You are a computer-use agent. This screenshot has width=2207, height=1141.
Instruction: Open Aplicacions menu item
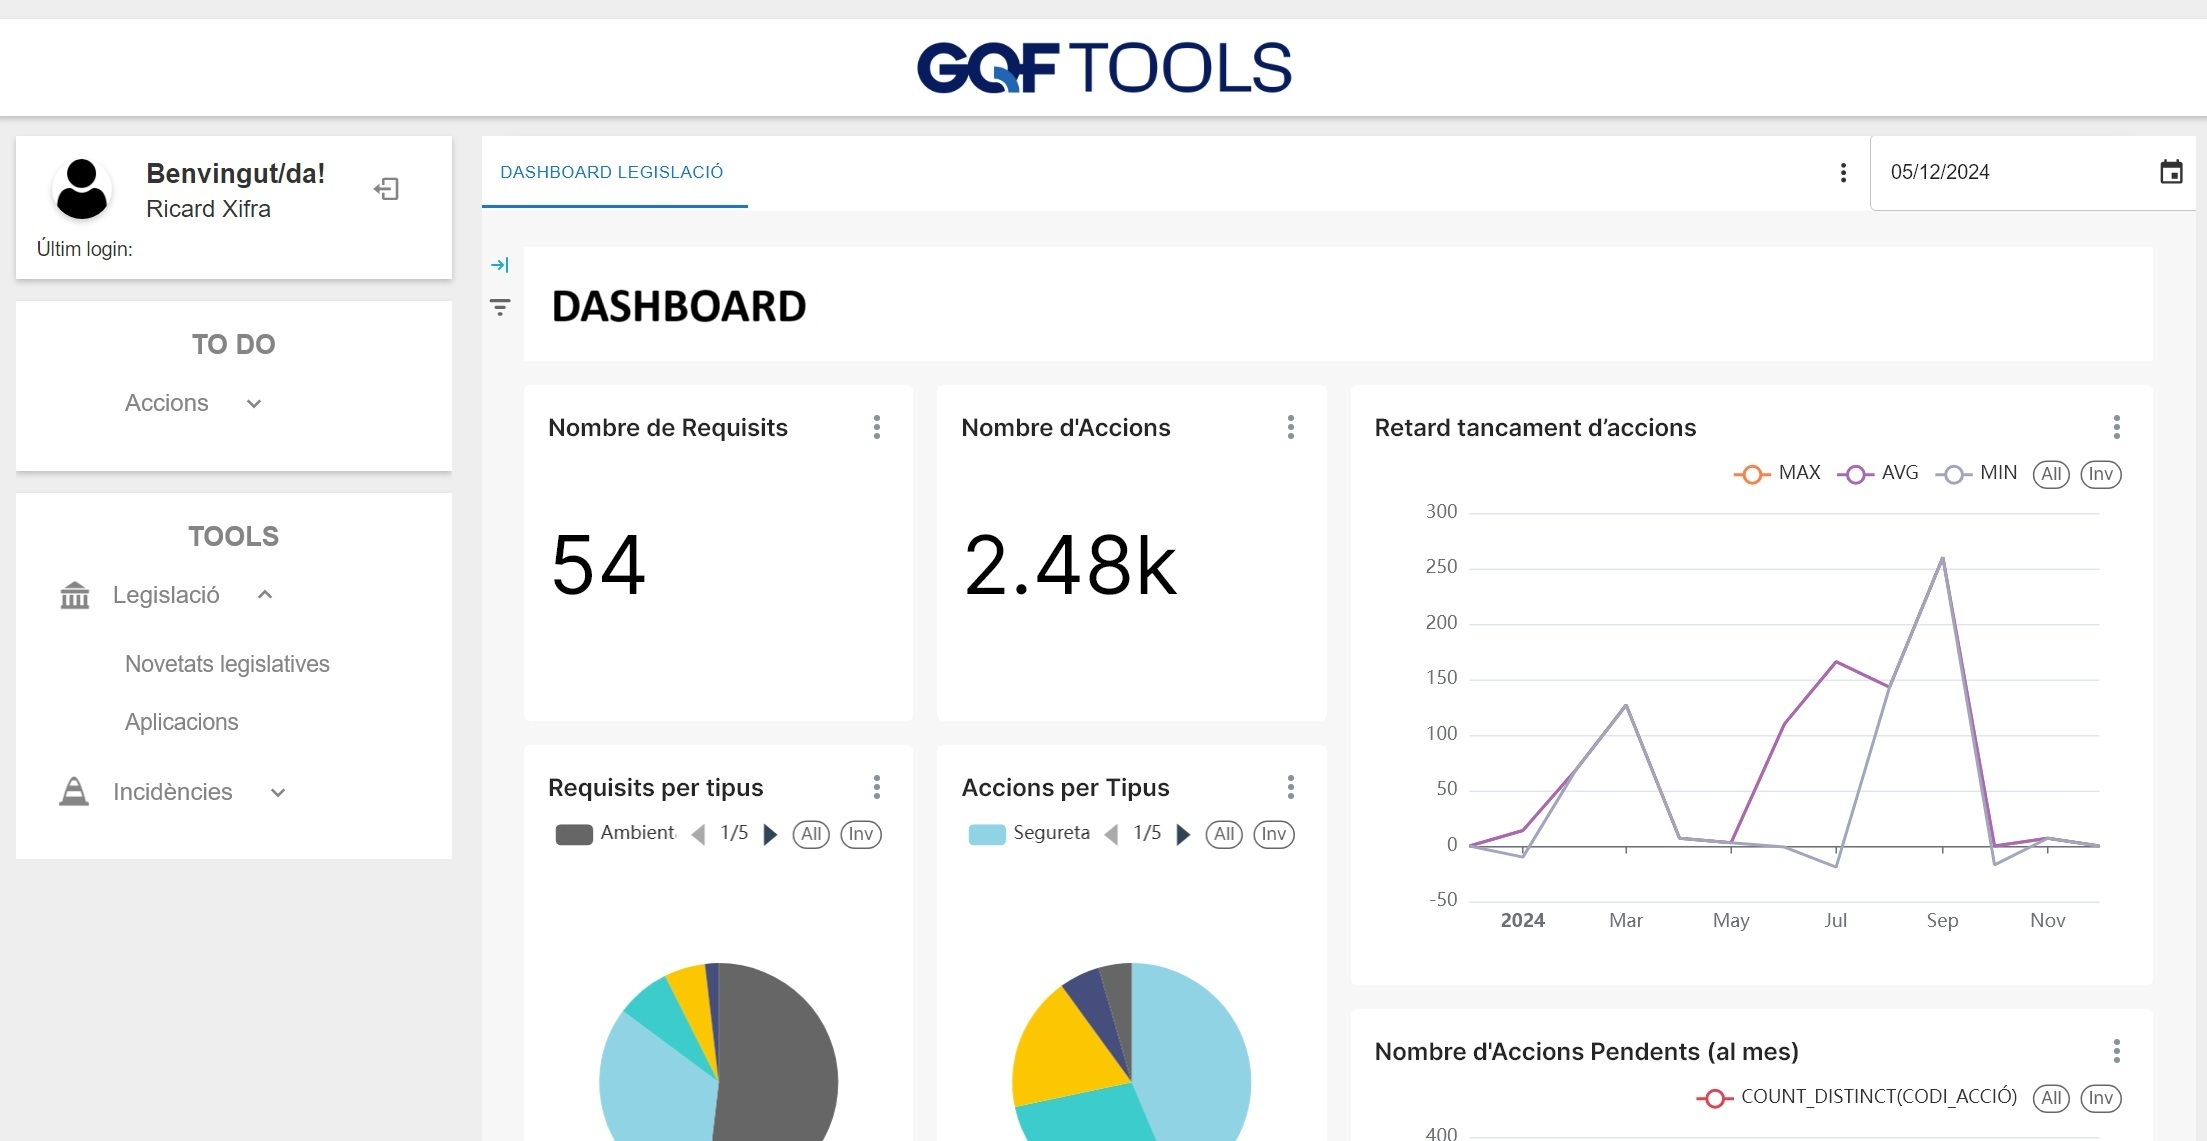point(181,722)
